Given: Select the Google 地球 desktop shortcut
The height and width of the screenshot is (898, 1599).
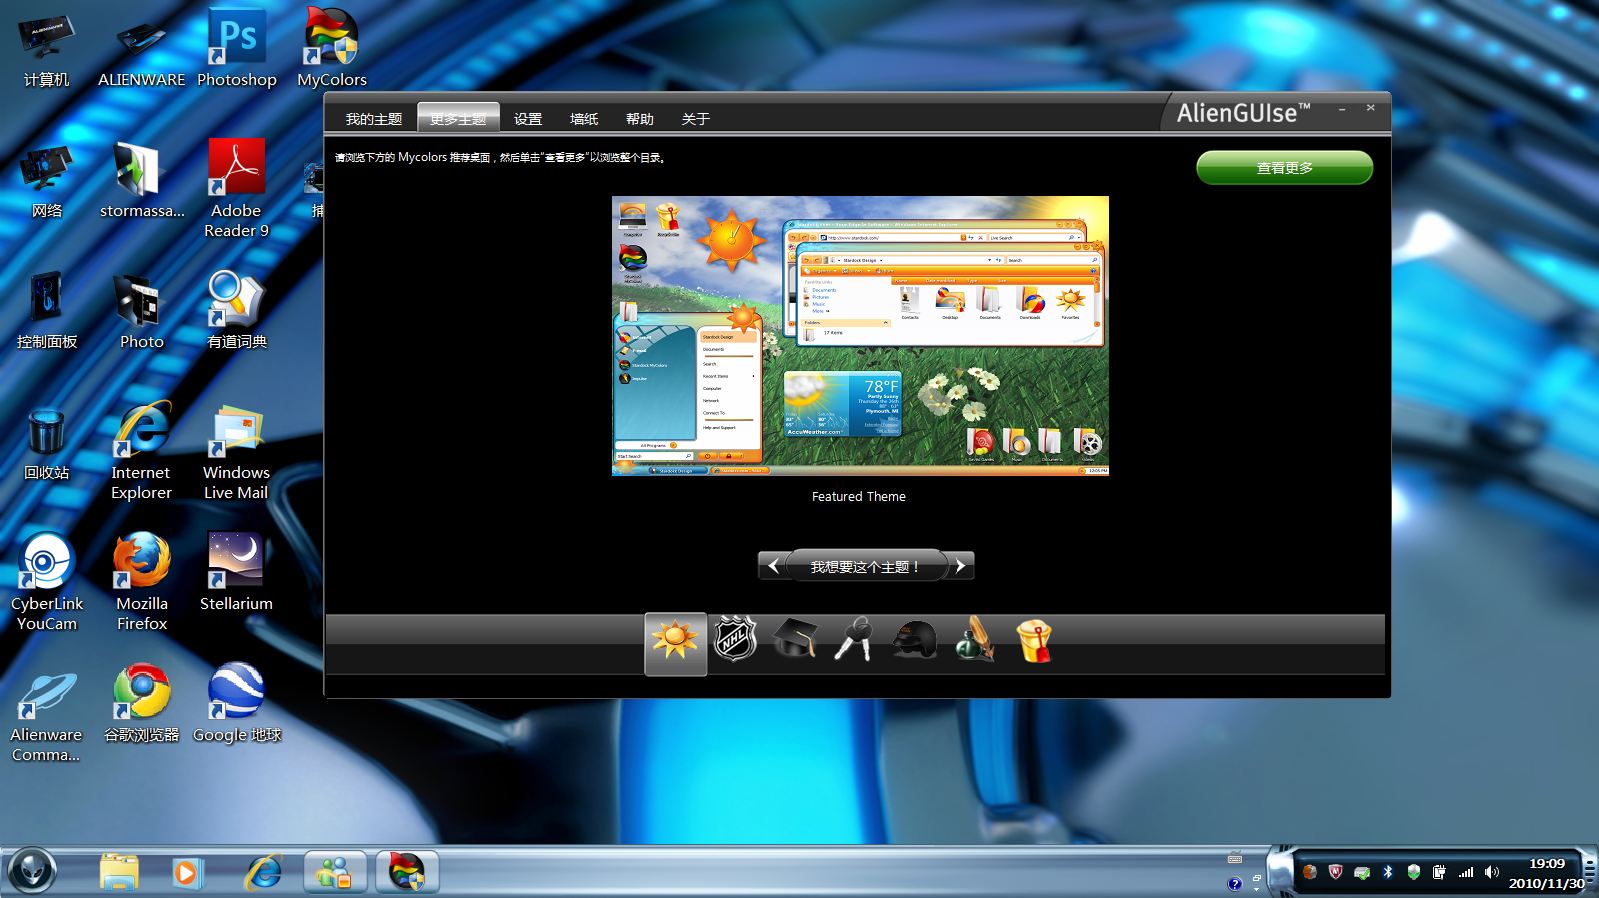Looking at the screenshot, I should [237, 705].
